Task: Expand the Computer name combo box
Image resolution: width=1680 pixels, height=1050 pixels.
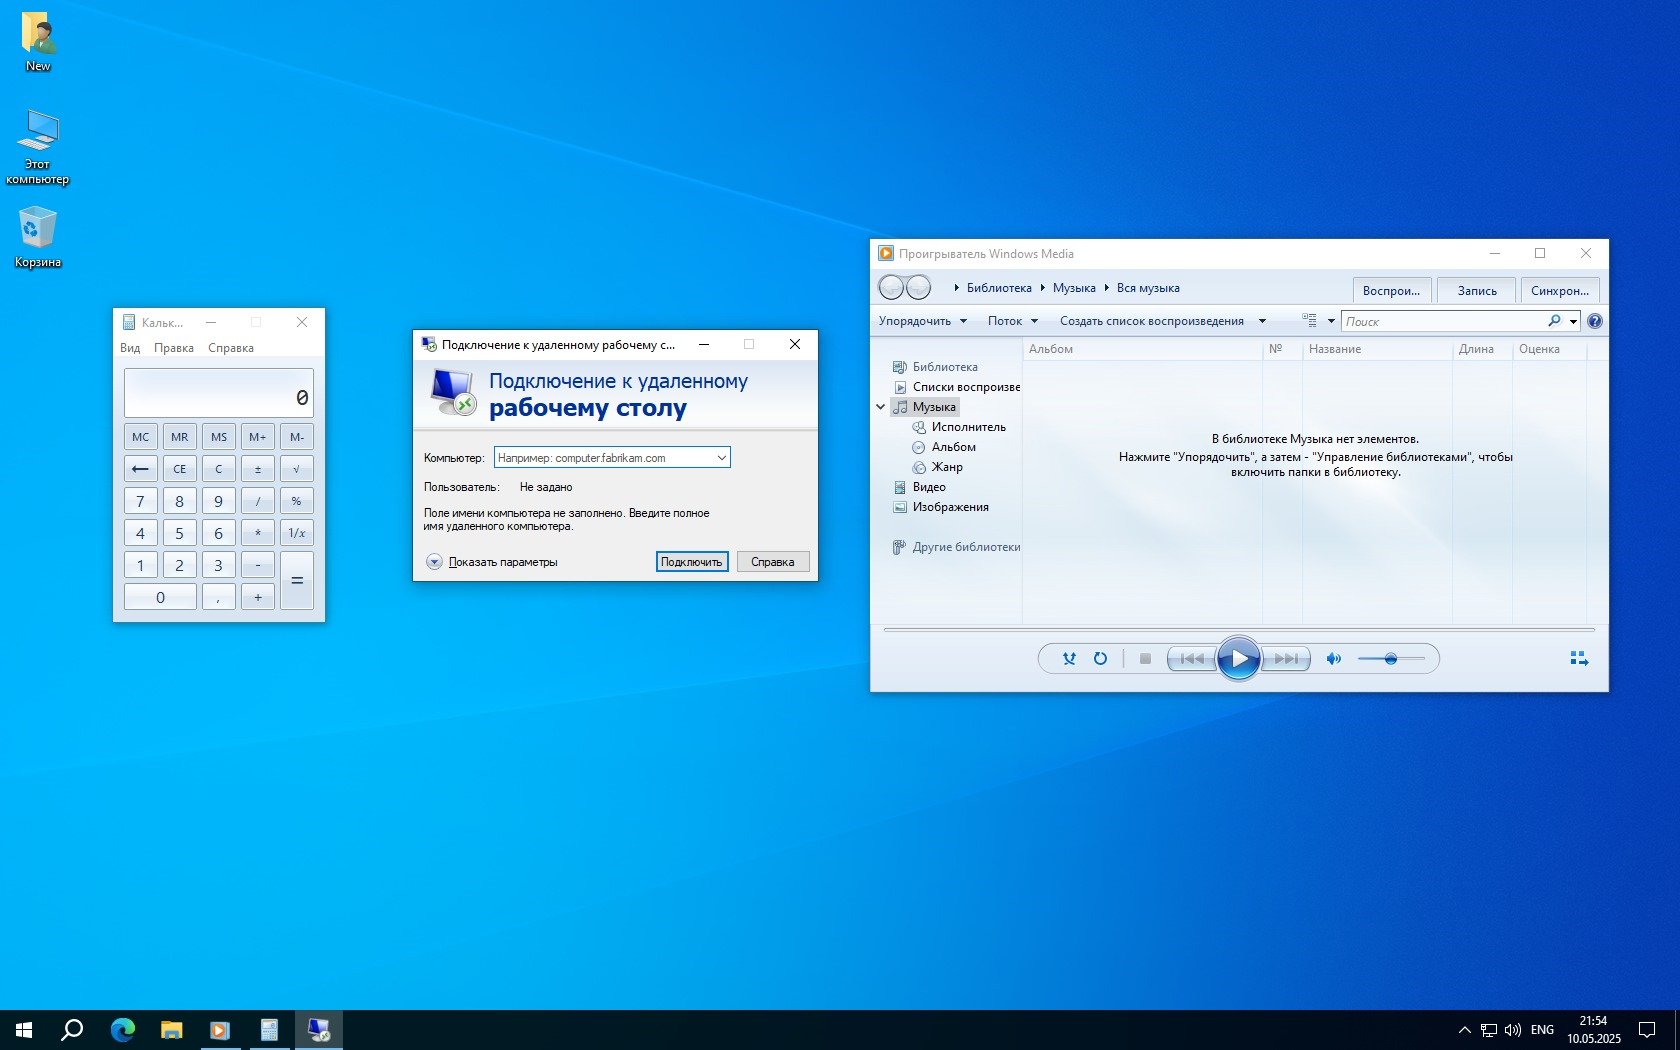Action: click(721, 458)
